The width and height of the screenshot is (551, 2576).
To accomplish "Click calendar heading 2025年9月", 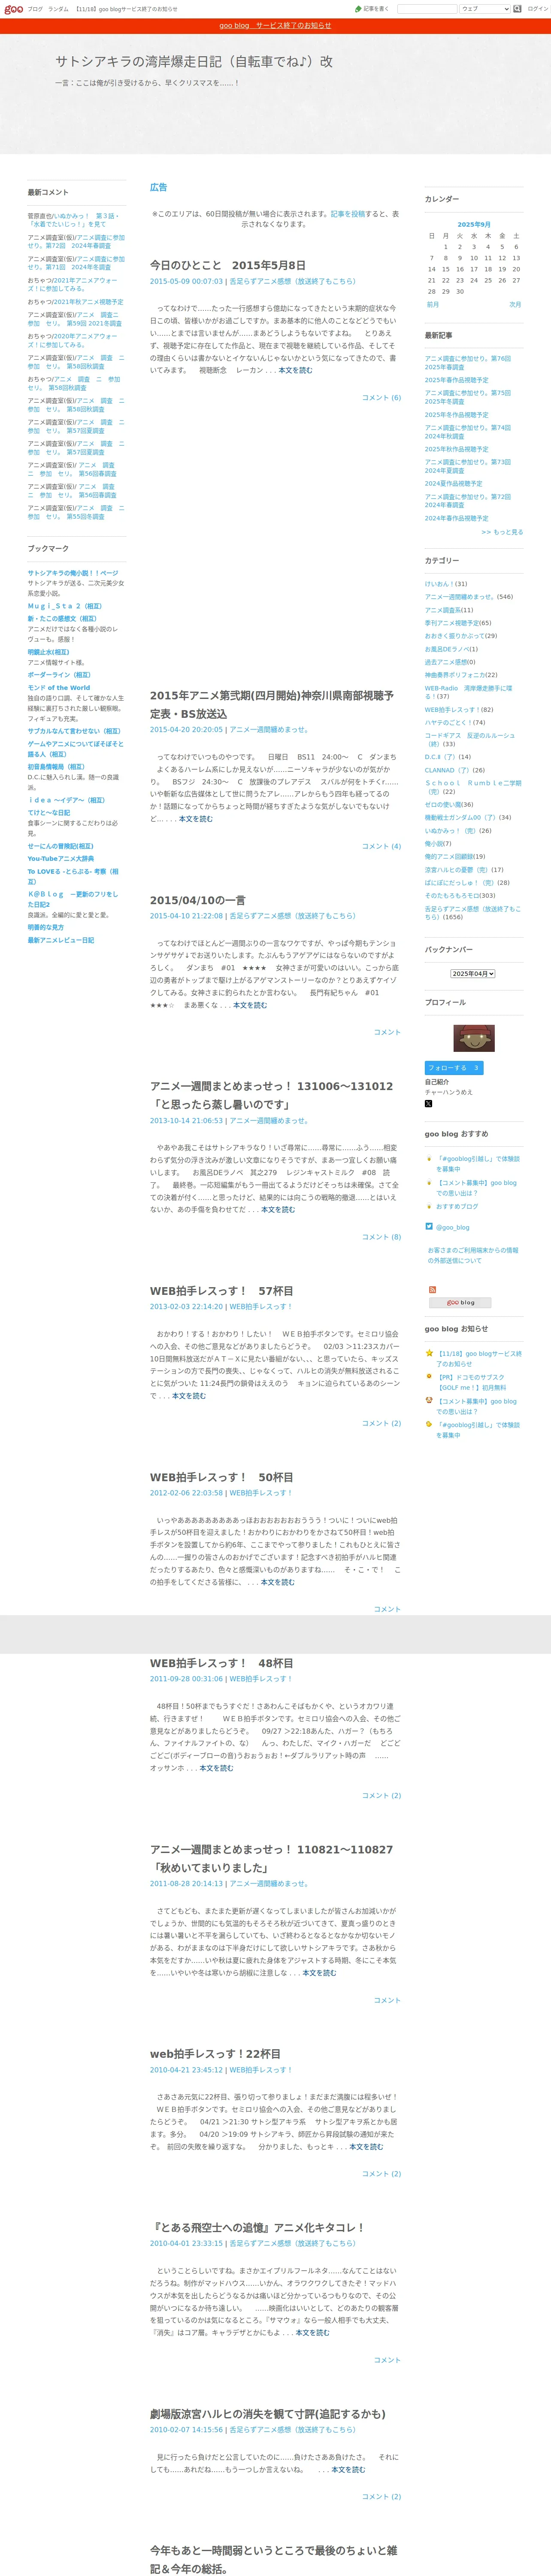I will point(474,225).
